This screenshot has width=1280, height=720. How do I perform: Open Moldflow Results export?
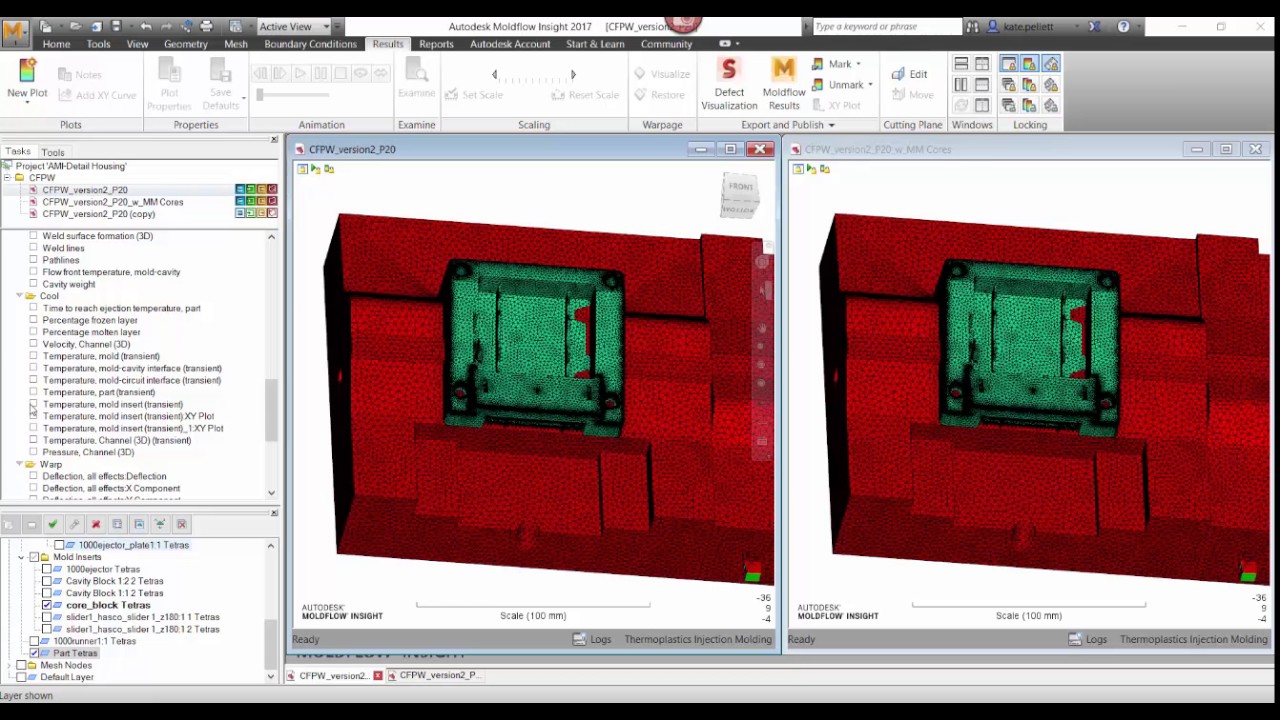[x=783, y=83]
